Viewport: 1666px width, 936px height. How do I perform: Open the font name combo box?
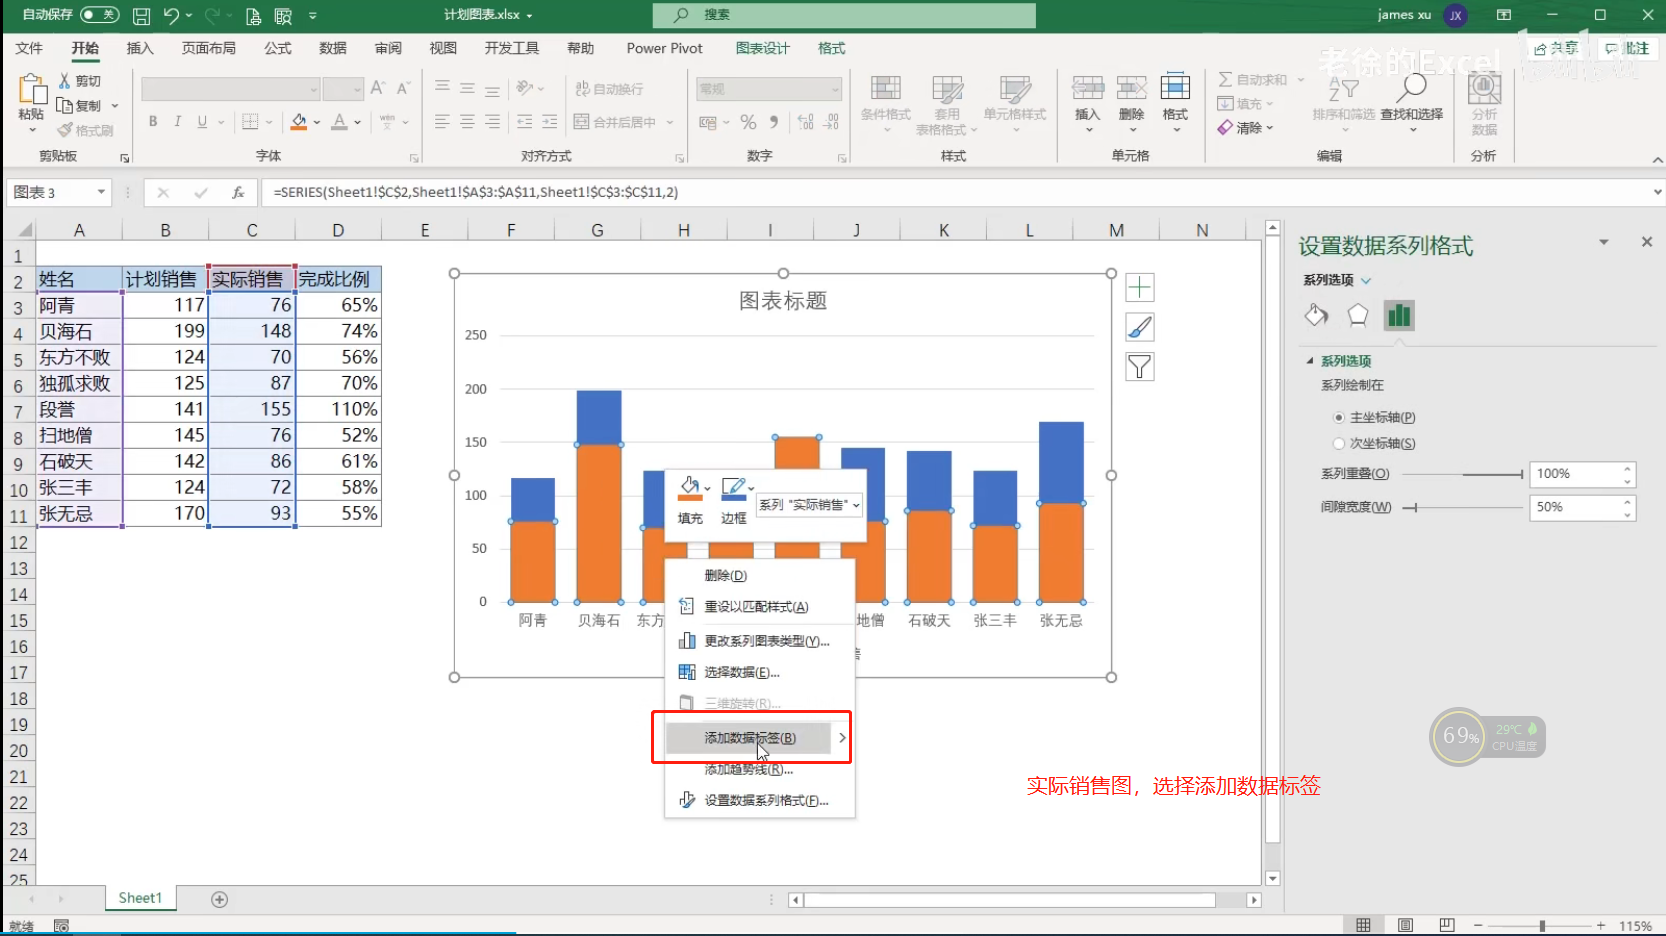[230, 89]
